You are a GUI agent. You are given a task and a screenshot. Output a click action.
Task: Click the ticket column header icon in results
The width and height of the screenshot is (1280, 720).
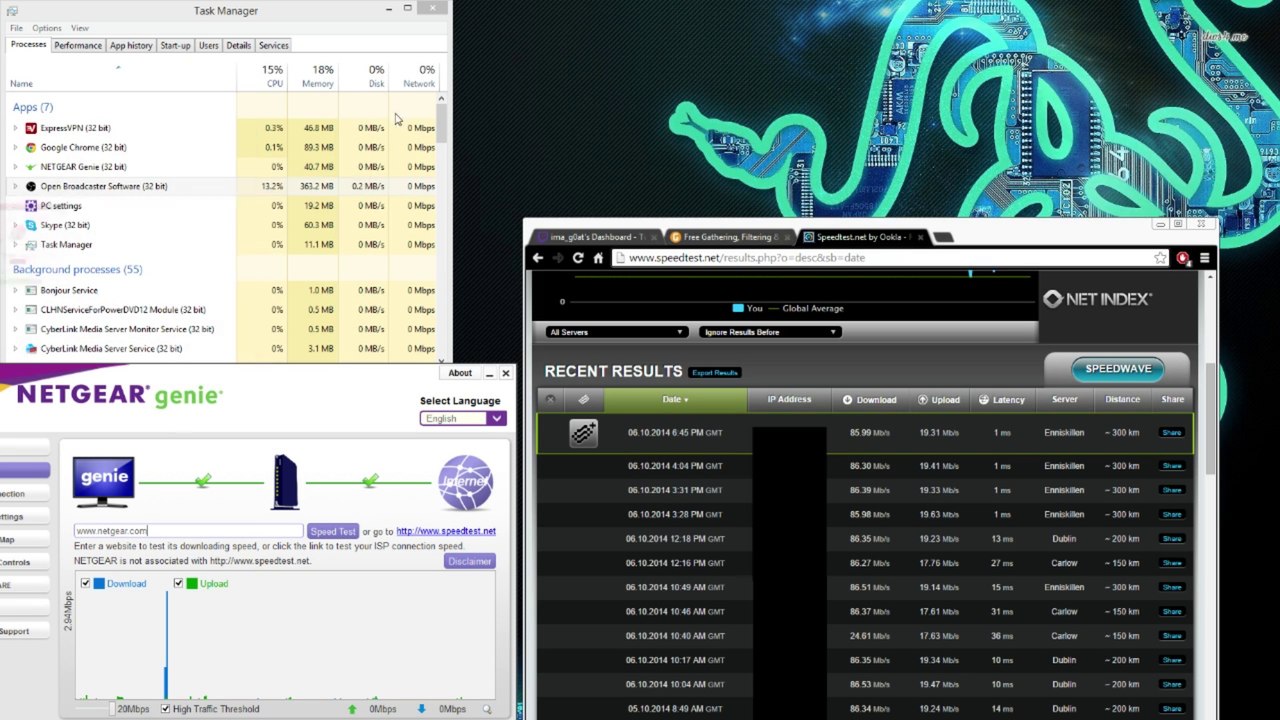(x=584, y=399)
